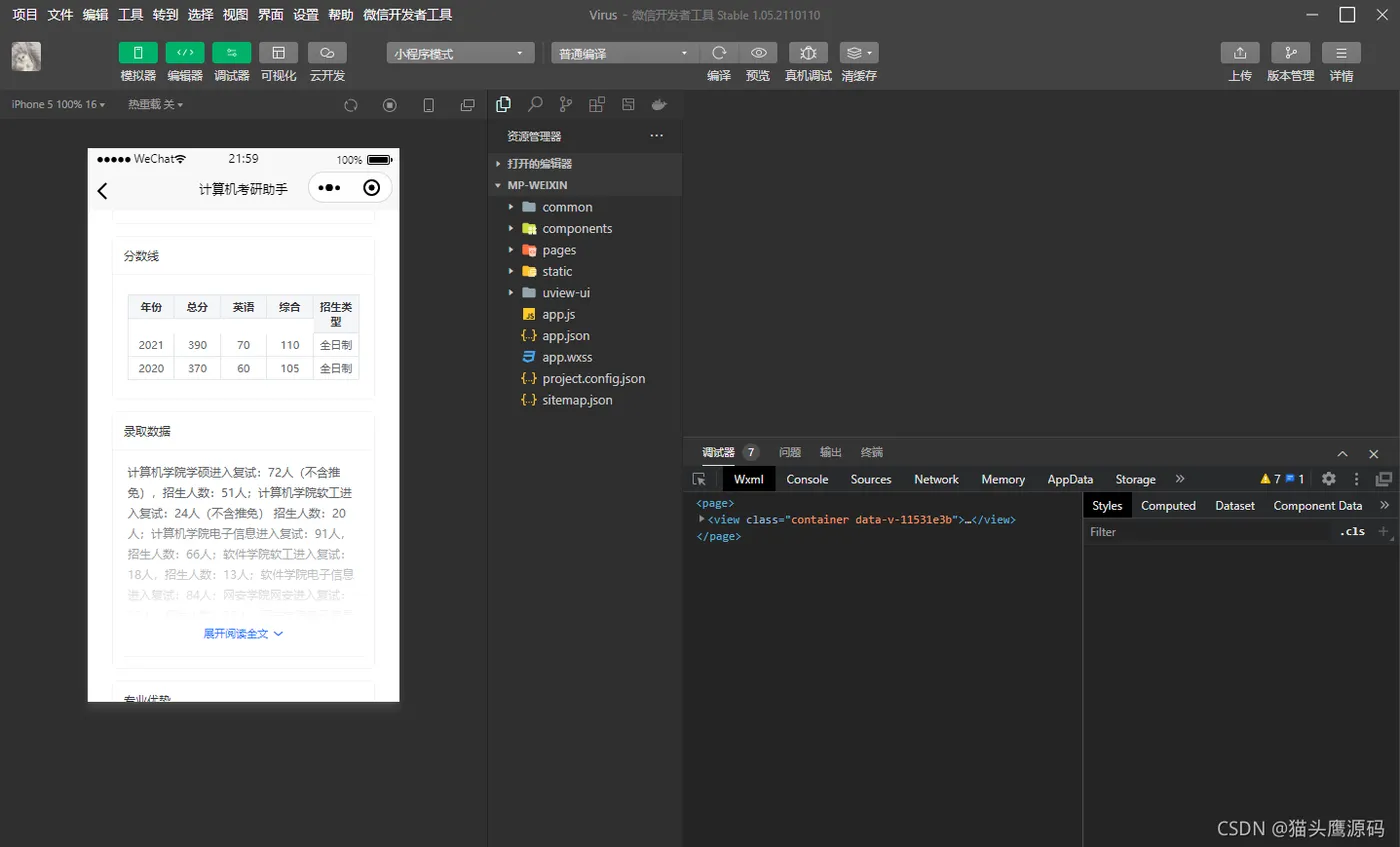This screenshot has height=847, width=1400.
Task: Toggle the debugger panel button
Action: [232, 53]
